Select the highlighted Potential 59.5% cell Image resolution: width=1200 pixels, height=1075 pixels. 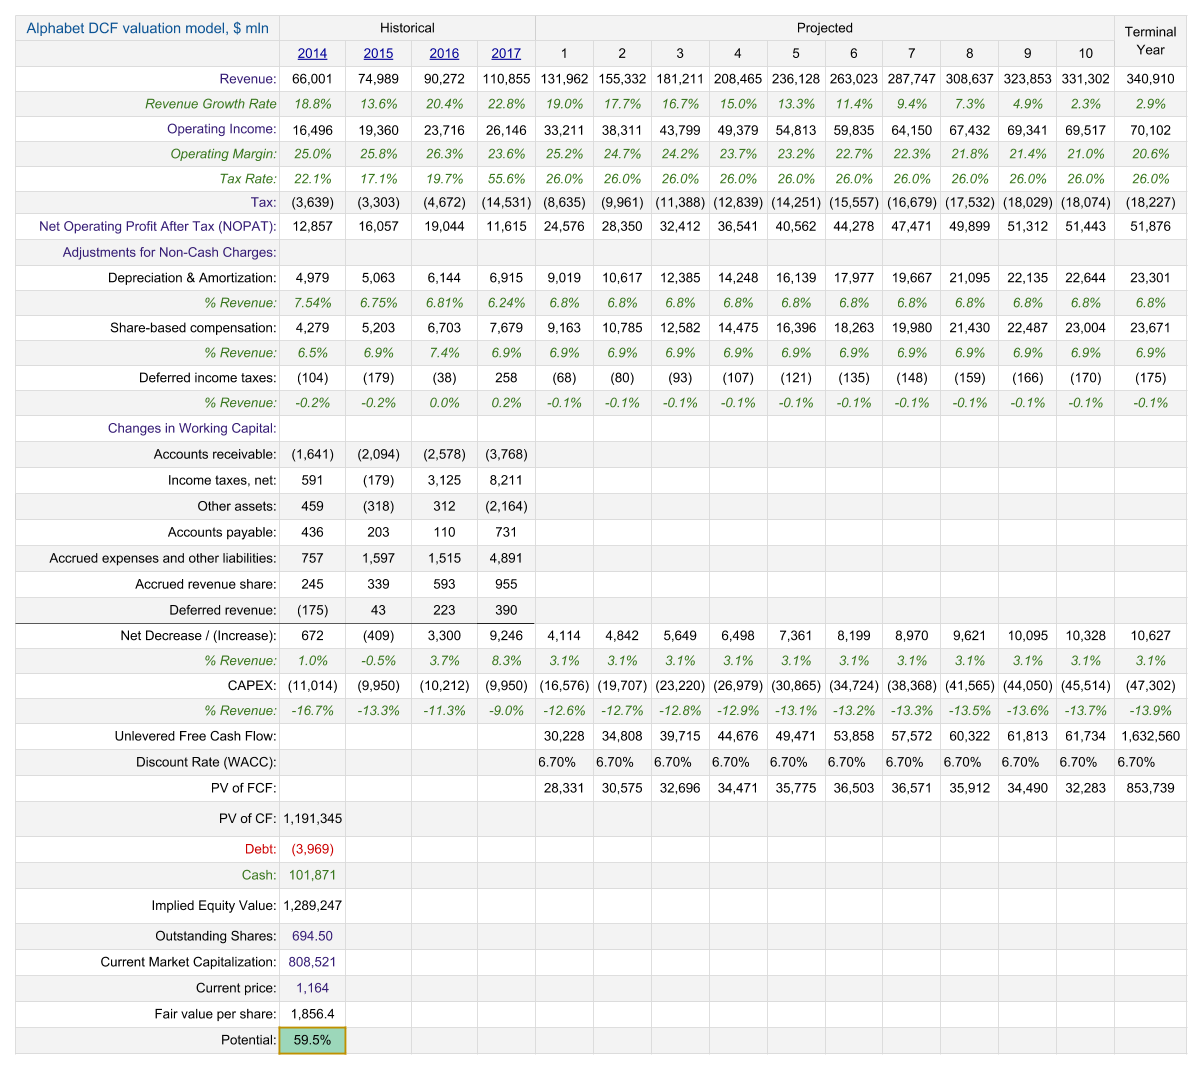click(x=312, y=1040)
